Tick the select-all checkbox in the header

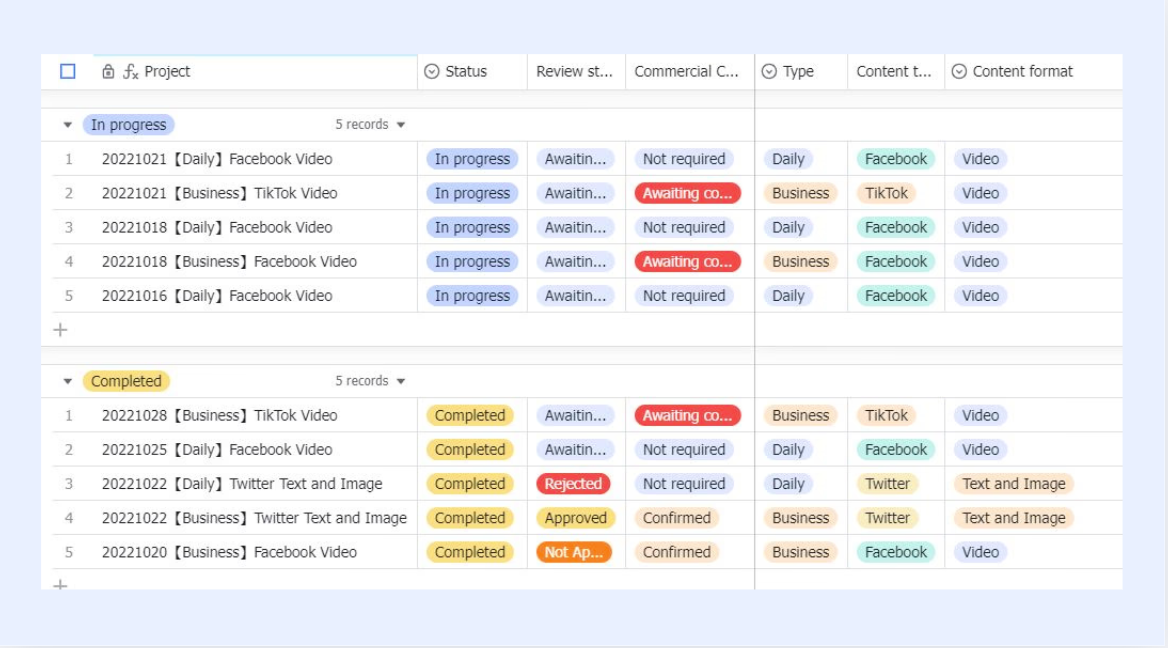(x=68, y=72)
